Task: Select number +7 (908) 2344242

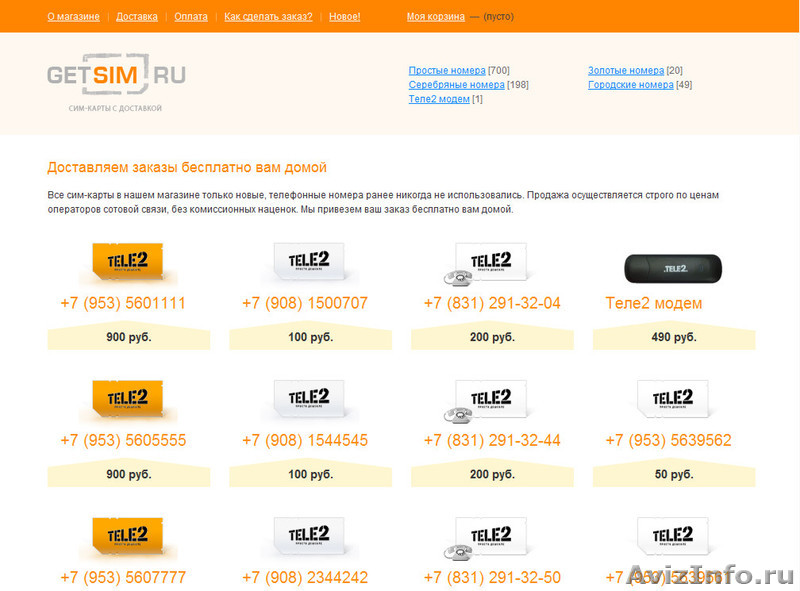Action: [305, 578]
